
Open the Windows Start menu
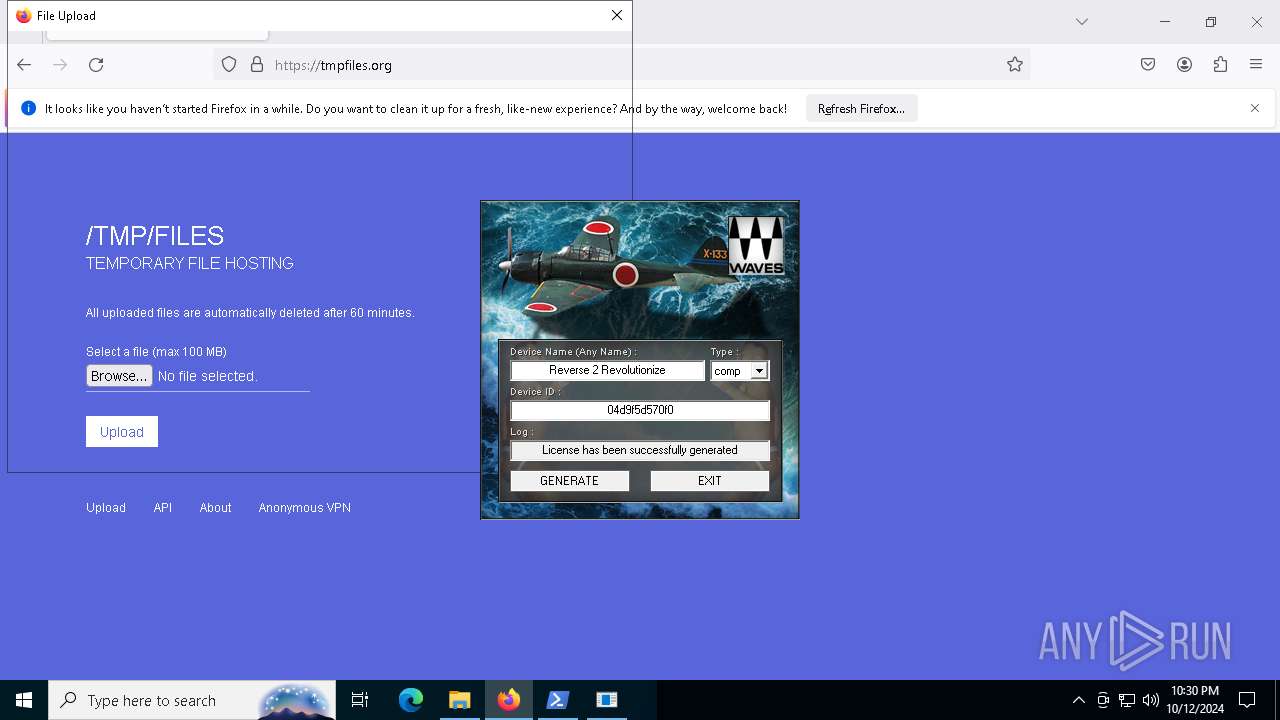click(x=24, y=700)
